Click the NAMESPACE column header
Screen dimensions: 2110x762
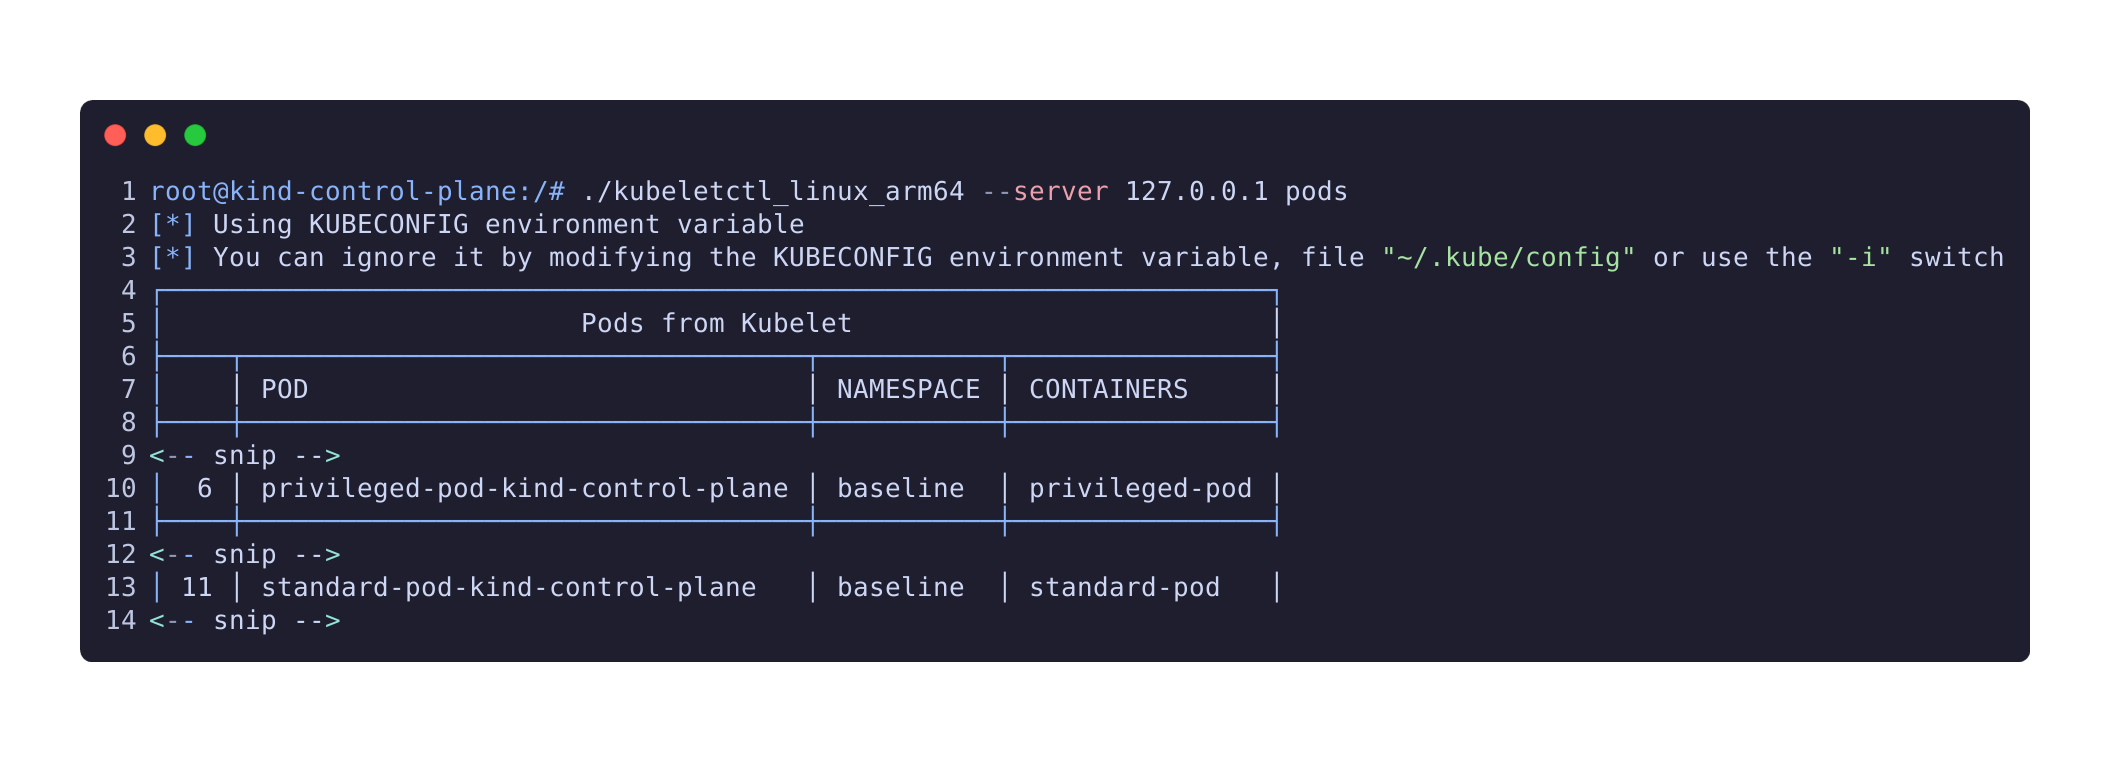pos(908,389)
